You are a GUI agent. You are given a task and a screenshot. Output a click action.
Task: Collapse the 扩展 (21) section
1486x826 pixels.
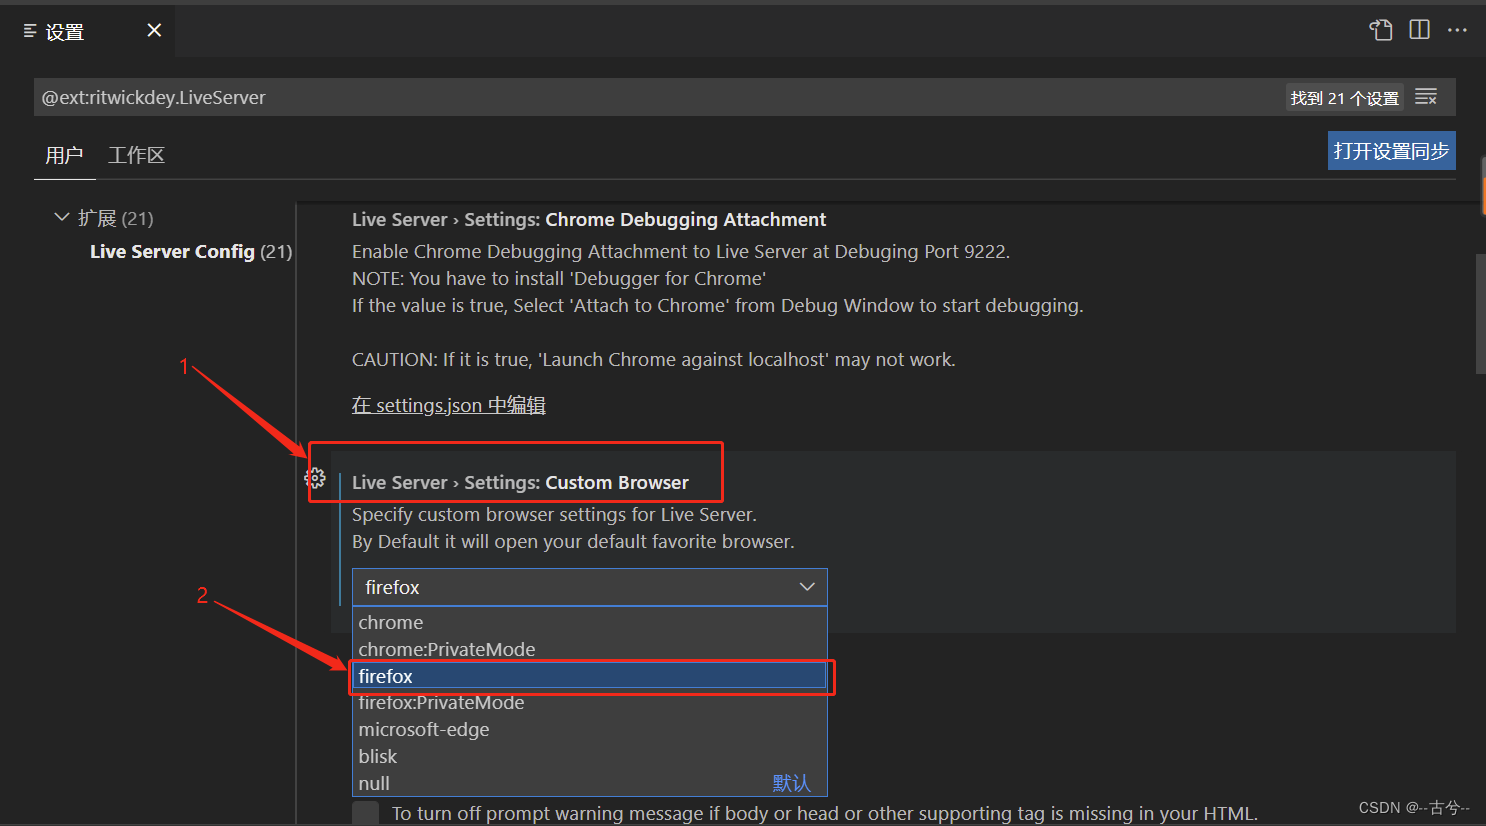click(x=62, y=217)
